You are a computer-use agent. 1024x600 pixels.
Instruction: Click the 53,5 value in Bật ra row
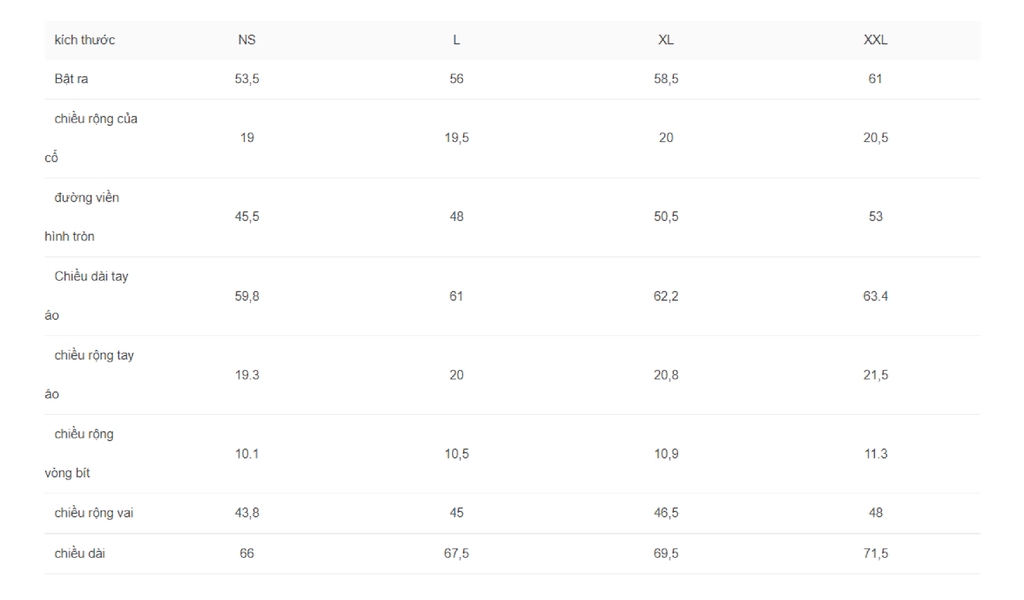(x=247, y=79)
